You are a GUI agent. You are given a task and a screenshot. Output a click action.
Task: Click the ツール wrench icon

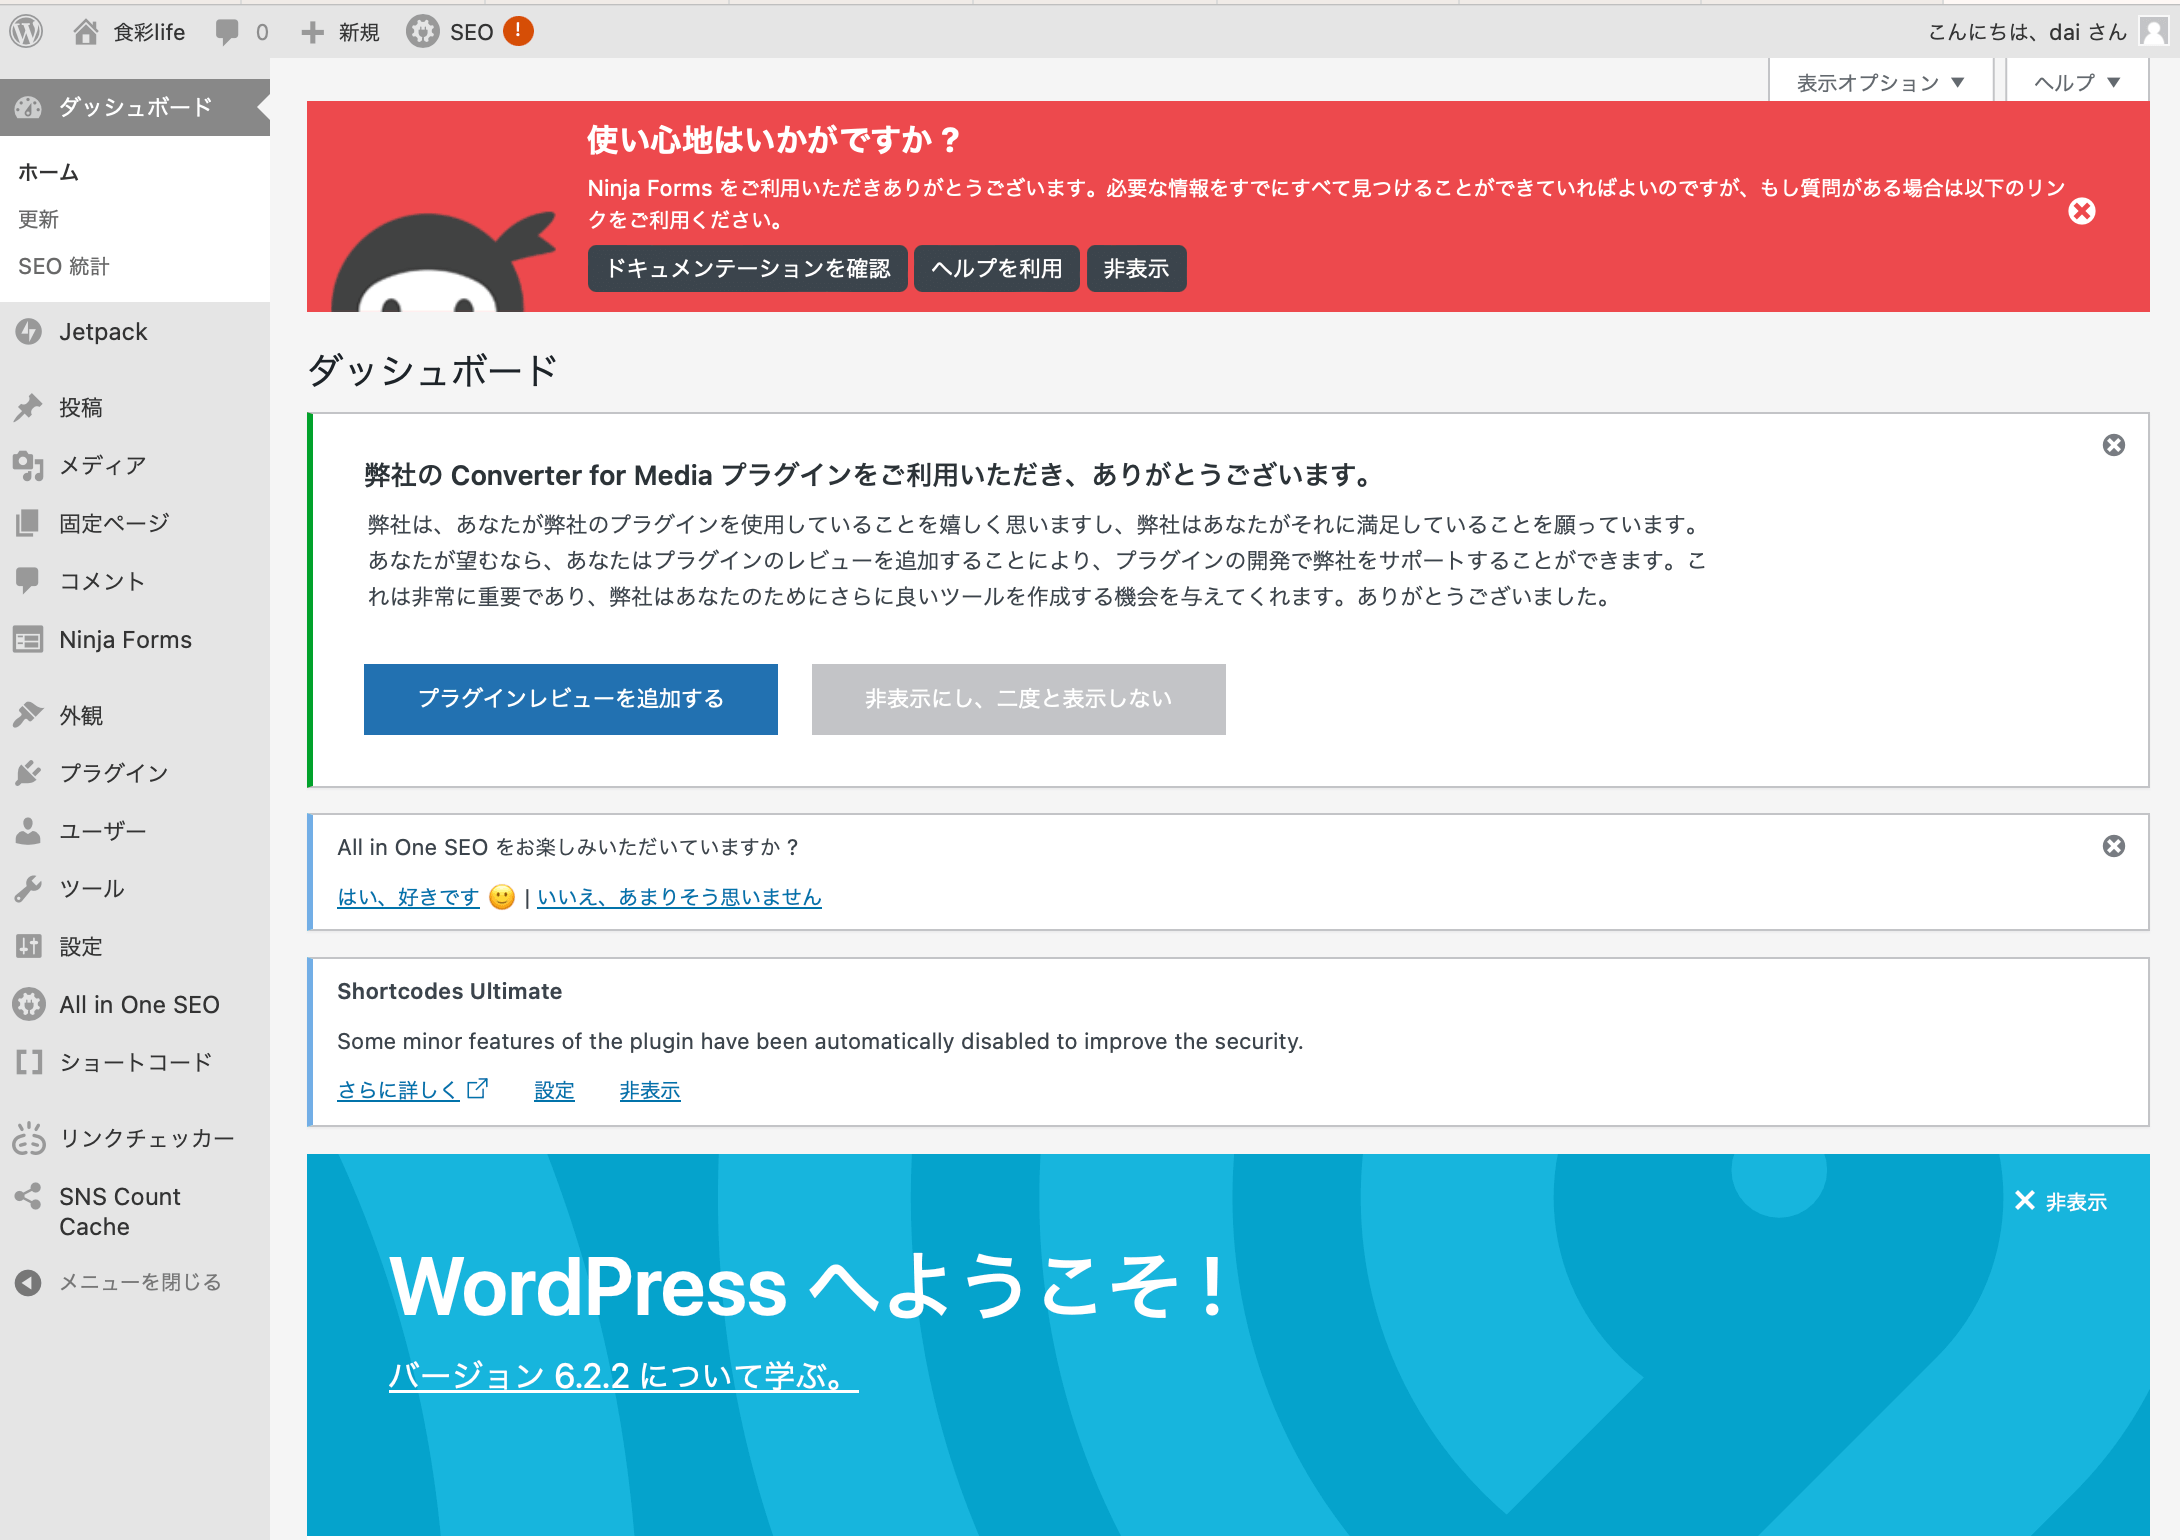(29, 888)
